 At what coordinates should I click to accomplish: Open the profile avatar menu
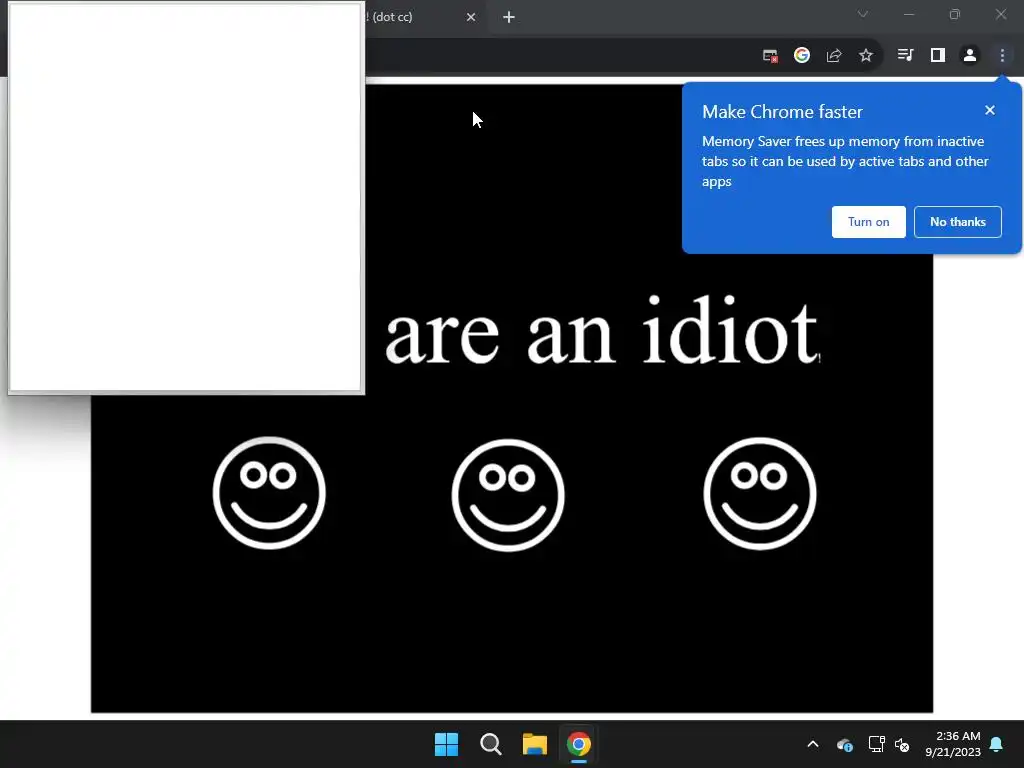click(970, 56)
